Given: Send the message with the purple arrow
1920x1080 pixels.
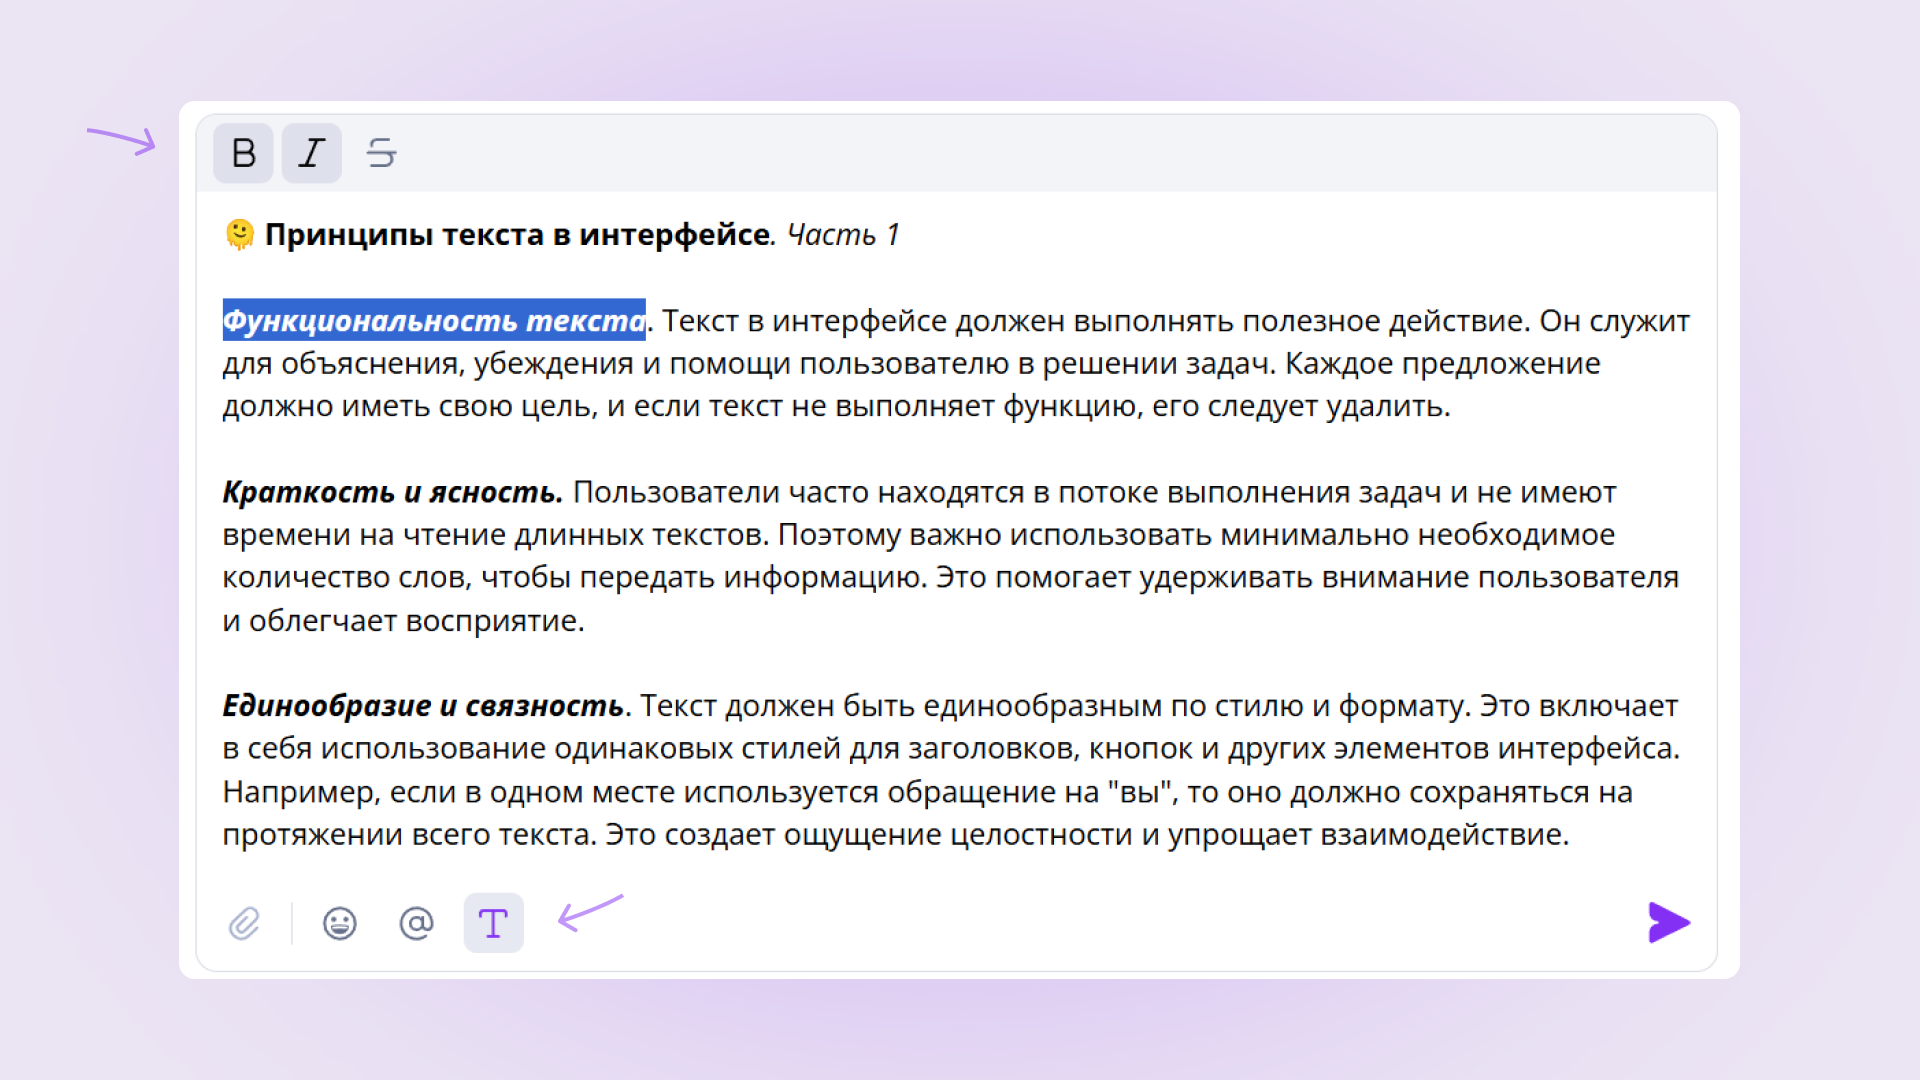Looking at the screenshot, I should (1668, 923).
